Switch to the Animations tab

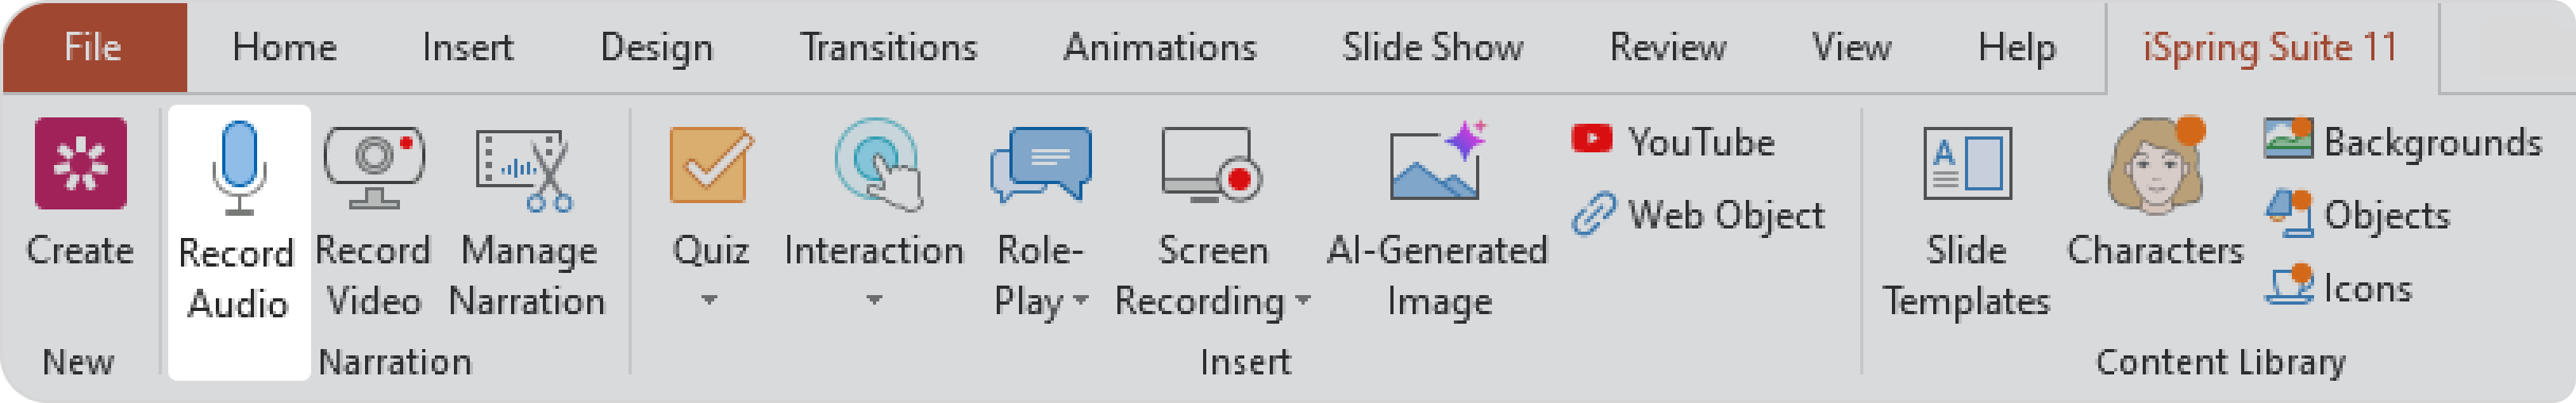coord(1159,47)
